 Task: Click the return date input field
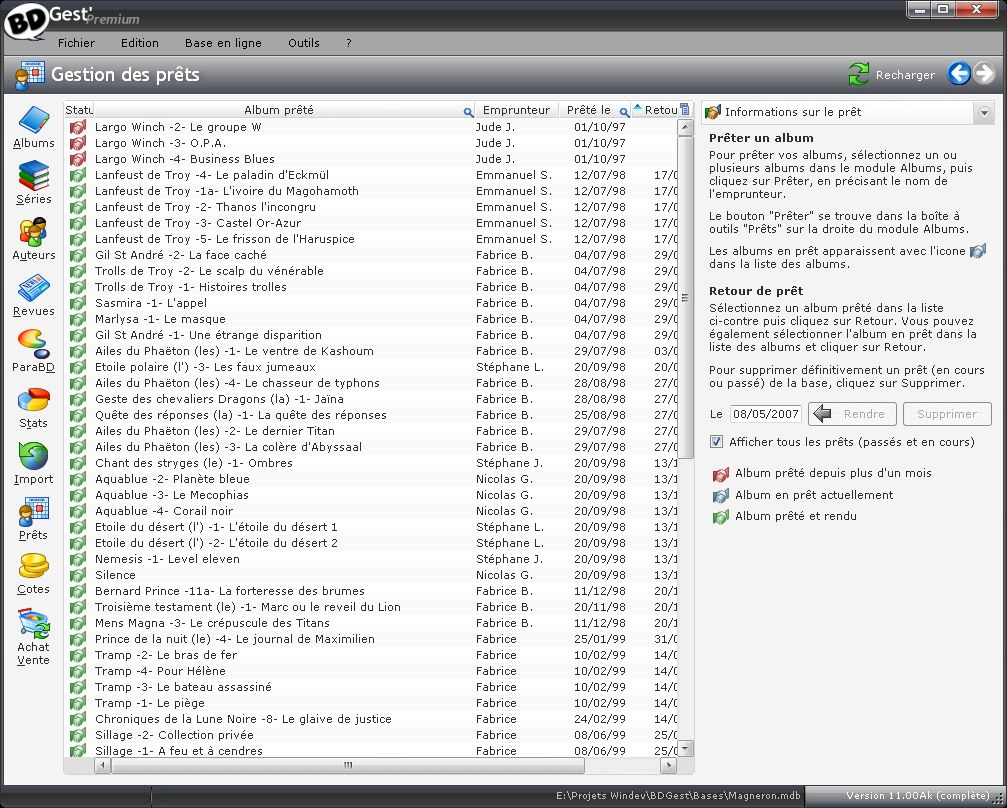pos(765,414)
